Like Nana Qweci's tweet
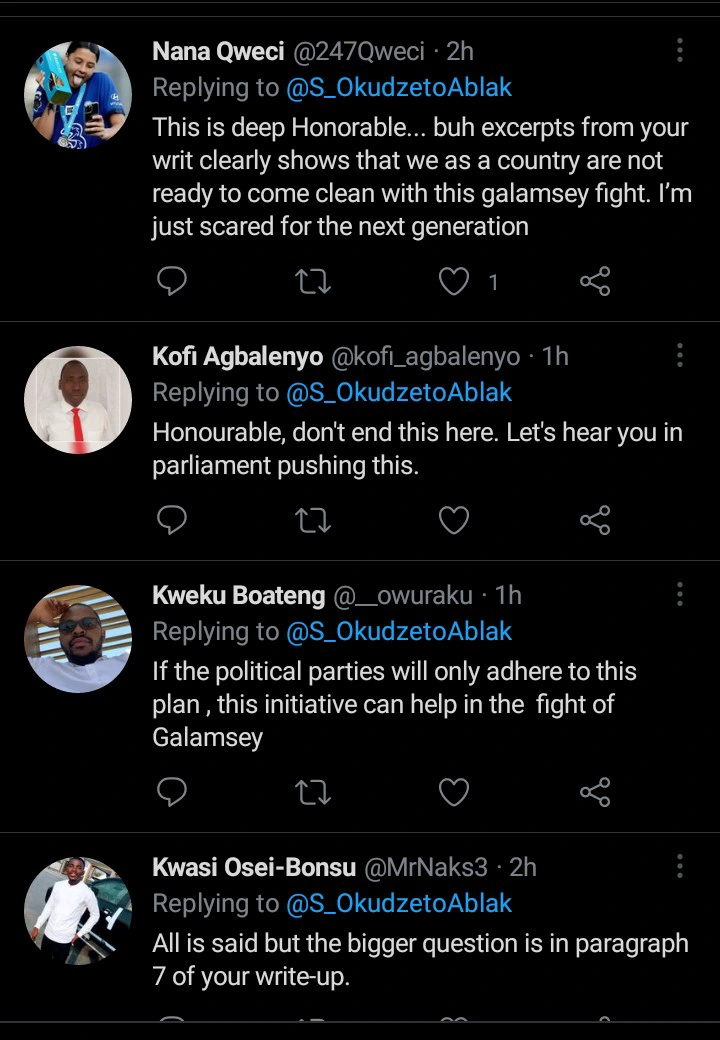The height and width of the screenshot is (1040, 720). pyautogui.click(x=455, y=282)
